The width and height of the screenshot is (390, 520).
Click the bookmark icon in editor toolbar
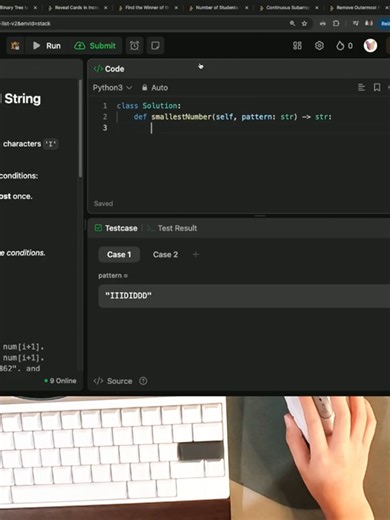tap(377, 87)
